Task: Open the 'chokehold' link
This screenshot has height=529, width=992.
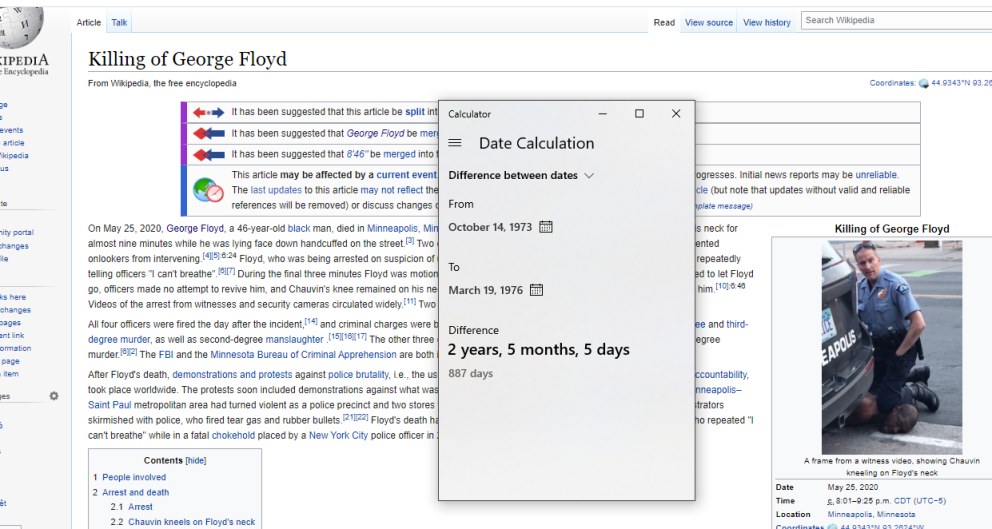Action: pyautogui.click(x=233, y=435)
